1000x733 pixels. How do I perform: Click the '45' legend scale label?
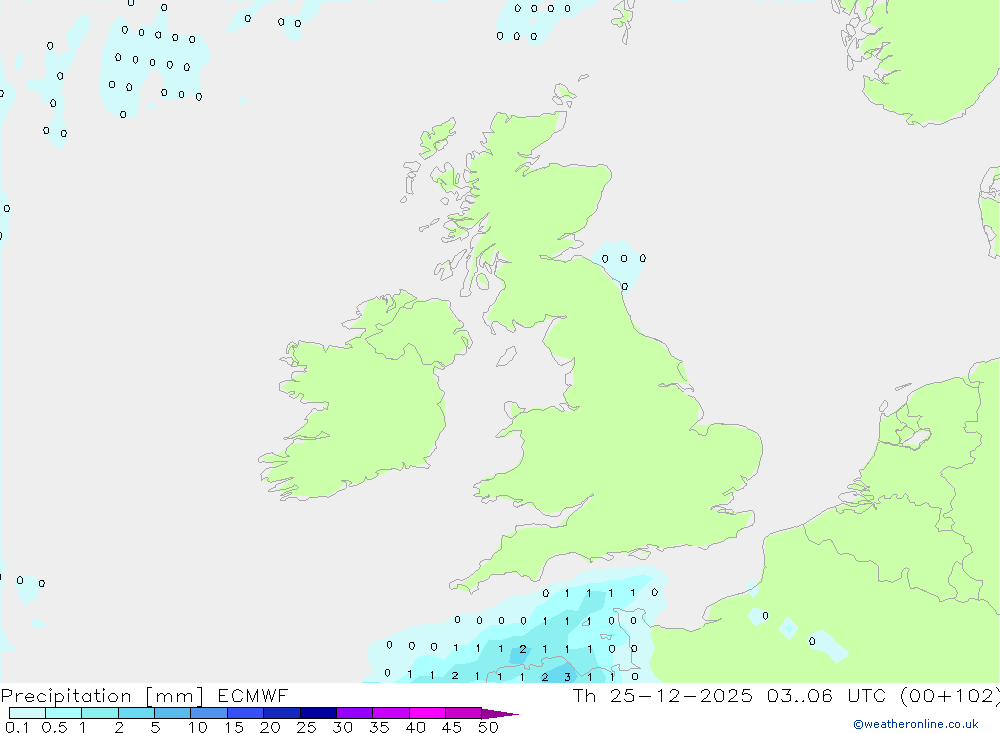click(452, 727)
